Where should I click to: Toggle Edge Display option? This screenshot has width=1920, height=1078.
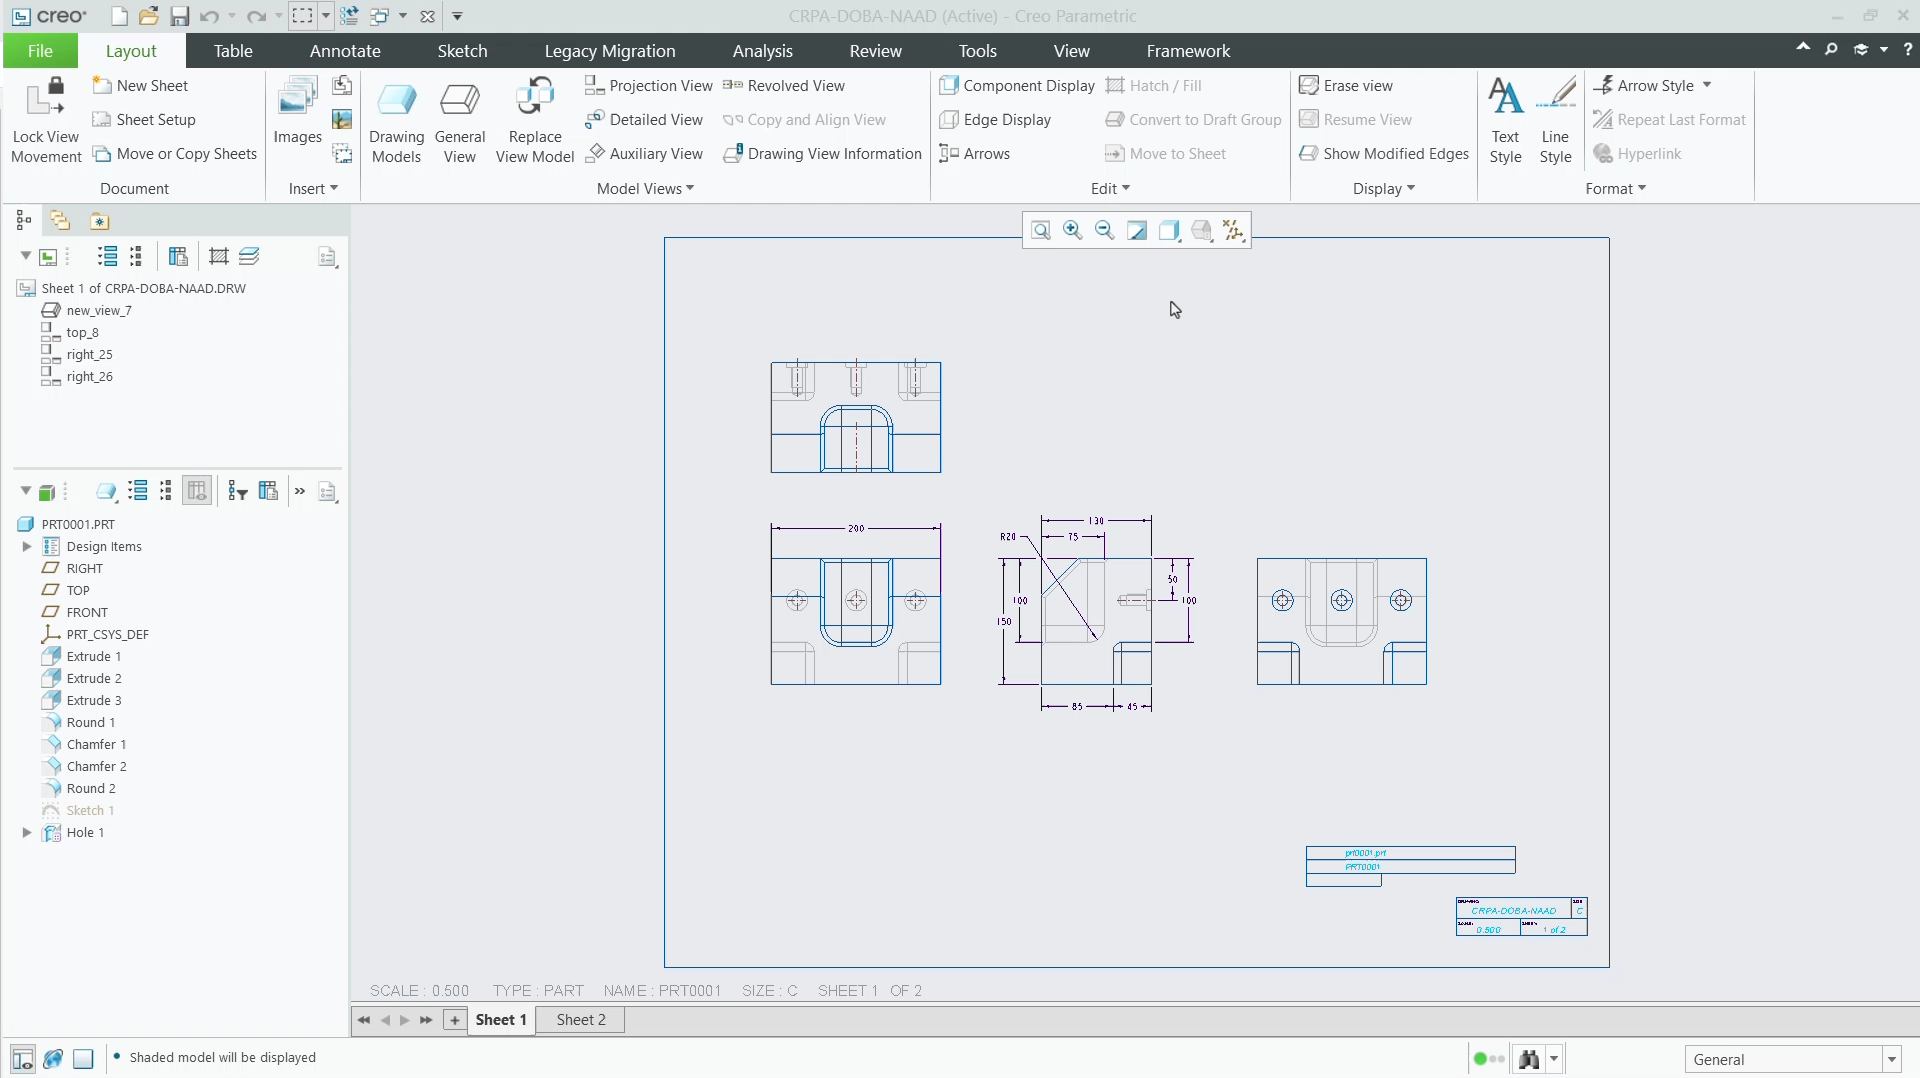point(995,119)
